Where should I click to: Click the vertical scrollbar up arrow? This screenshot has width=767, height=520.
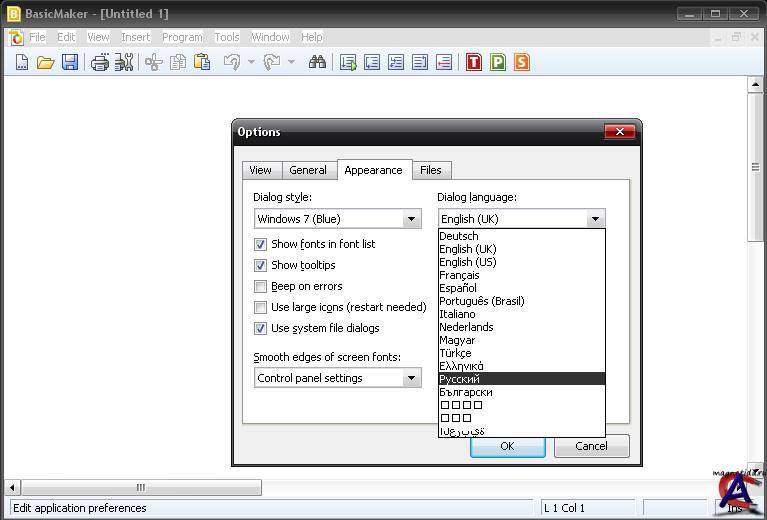(756, 85)
